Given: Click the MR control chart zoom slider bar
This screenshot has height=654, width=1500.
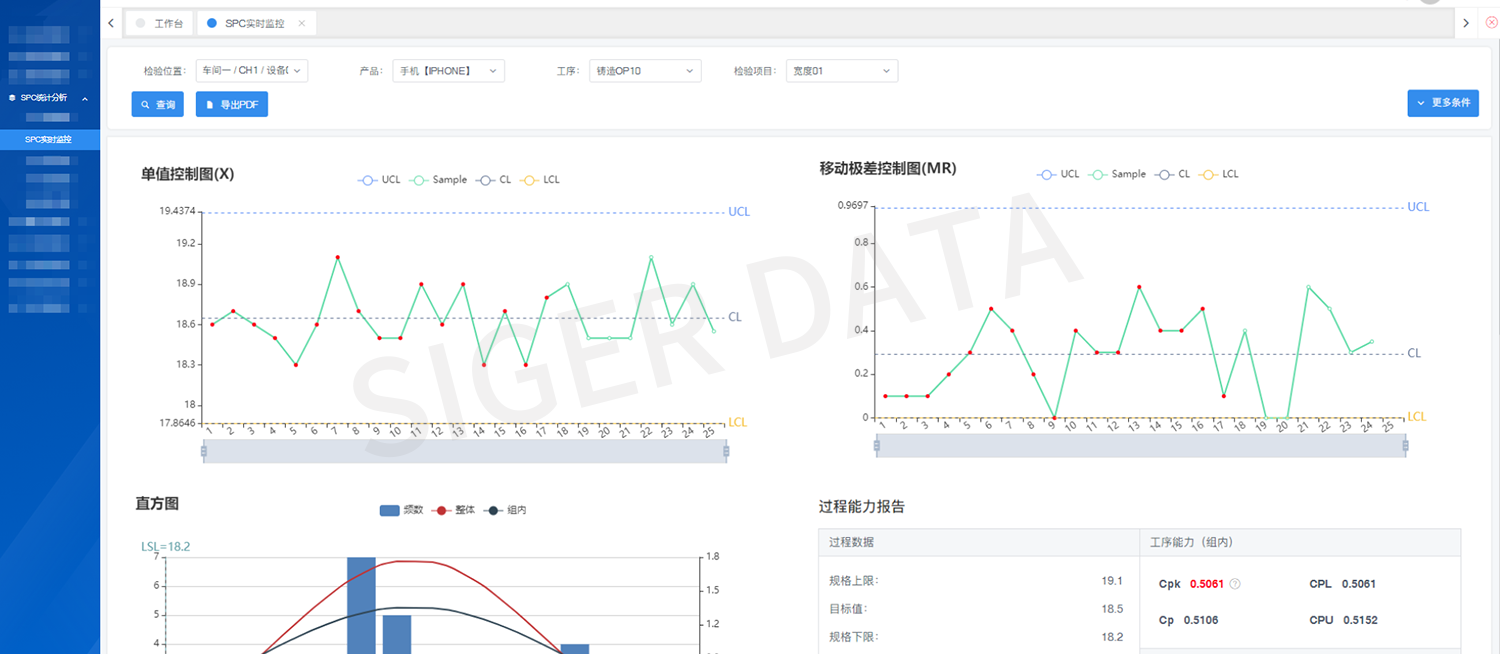Looking at the screenshot, I should click(x=1140, y=445).
